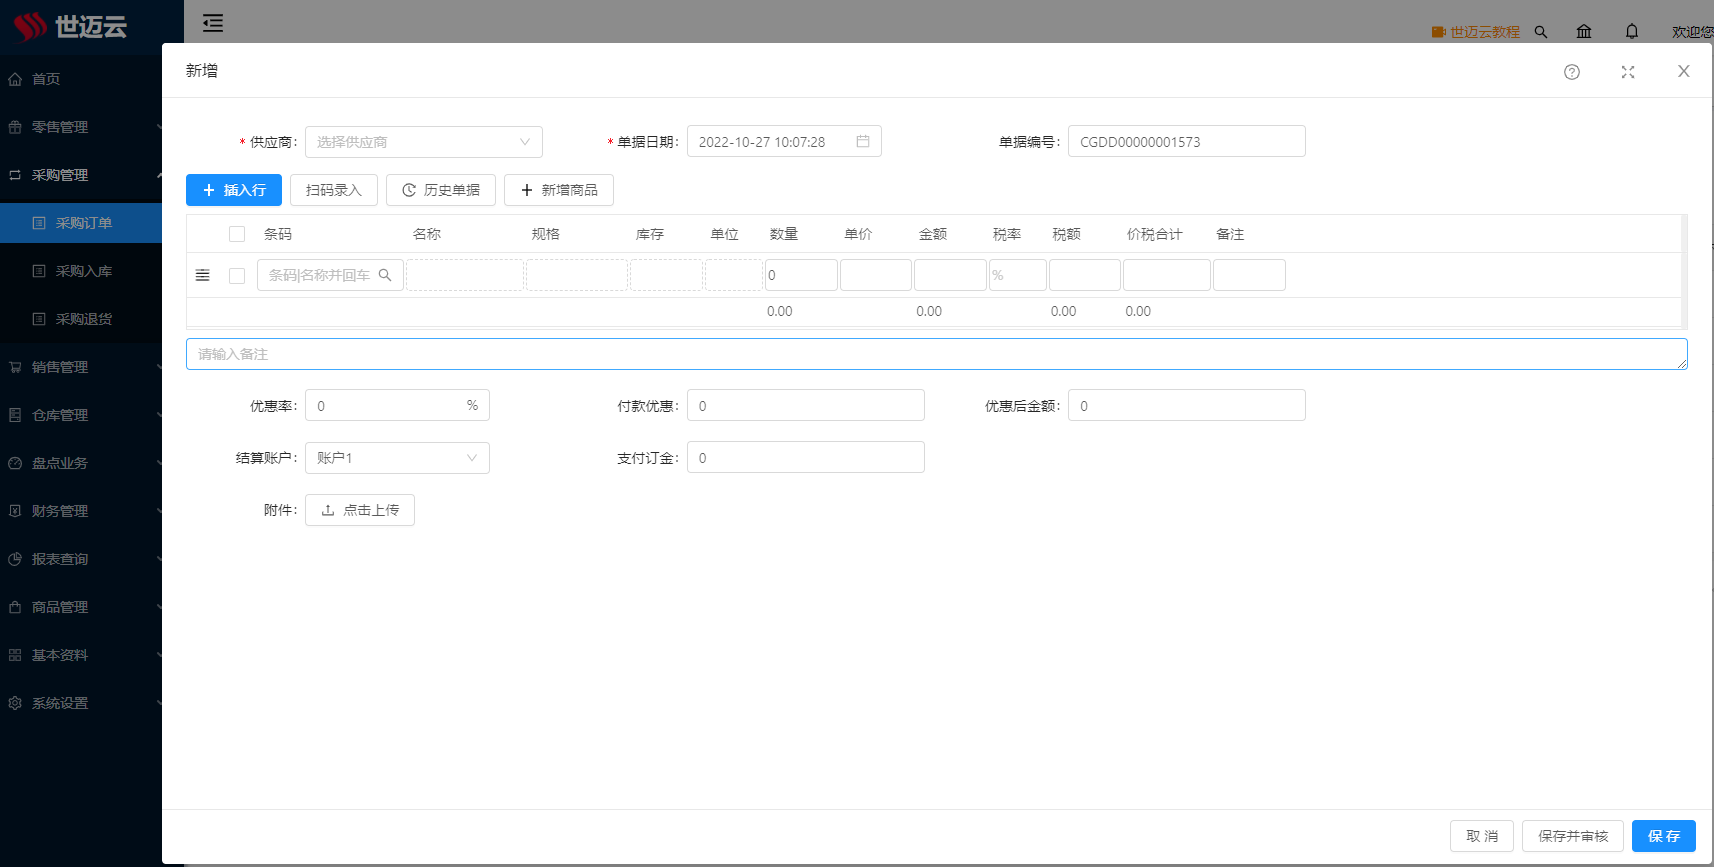This screenshot has height=867, width=1714.
Task: Click the fullscreen expand icon in dialog header
Action: click(x=1628, y=72)
